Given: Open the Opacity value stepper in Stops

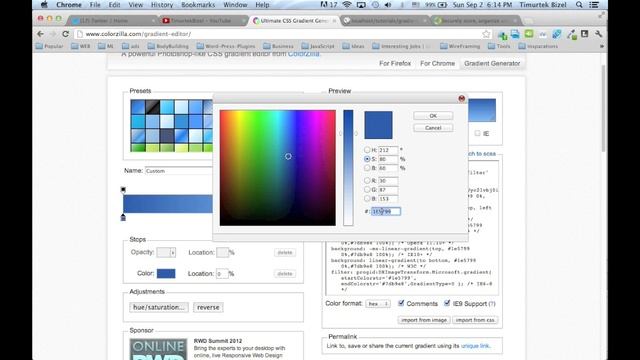Looking at the screenshot, I should [x=173, y=253].
